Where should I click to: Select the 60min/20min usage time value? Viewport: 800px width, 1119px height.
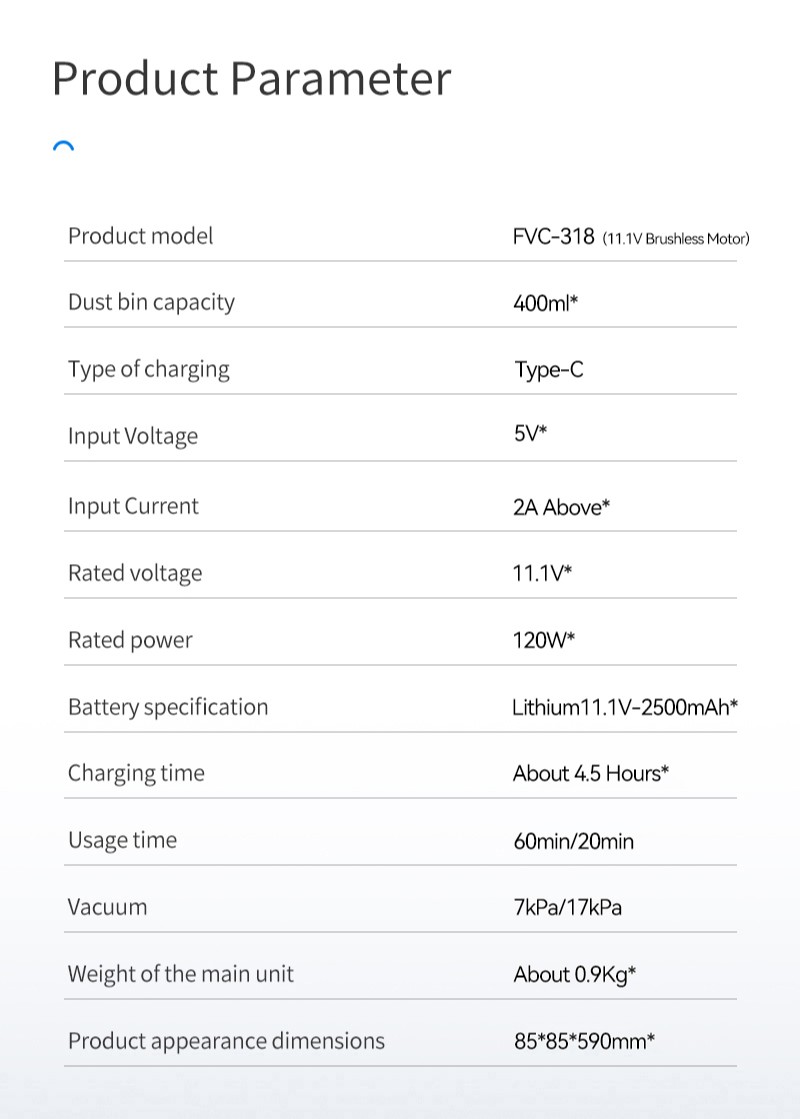[573, 841]
